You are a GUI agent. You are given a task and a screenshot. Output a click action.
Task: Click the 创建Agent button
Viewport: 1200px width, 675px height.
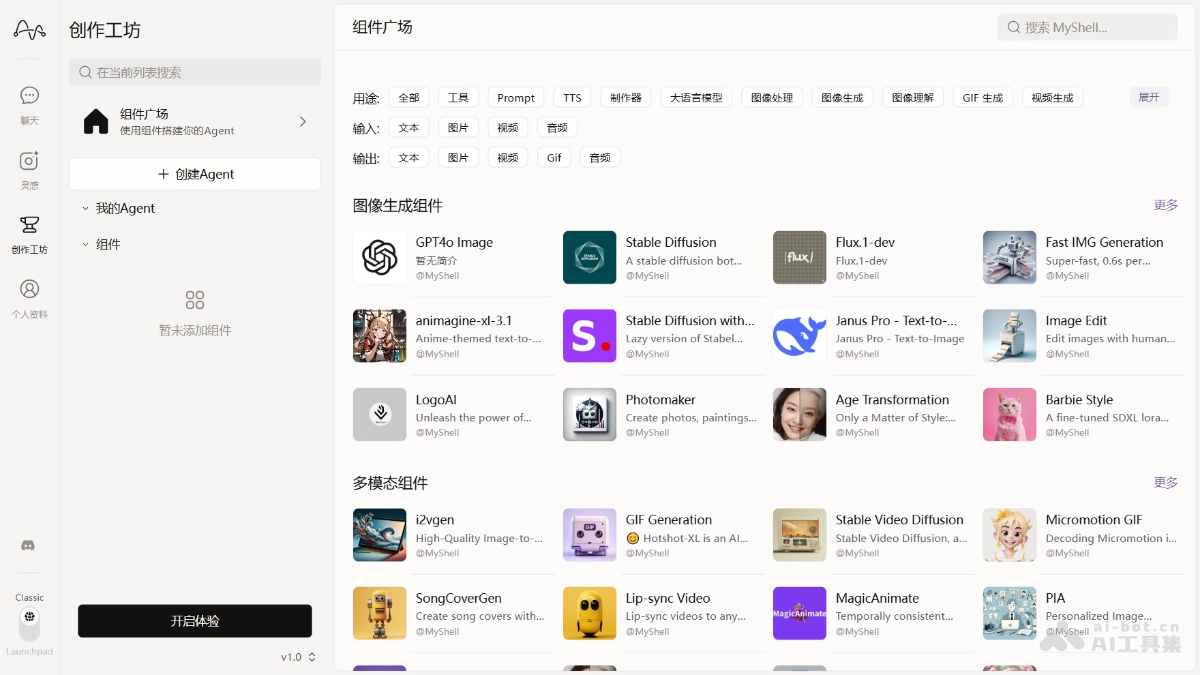tap(195, 174)
